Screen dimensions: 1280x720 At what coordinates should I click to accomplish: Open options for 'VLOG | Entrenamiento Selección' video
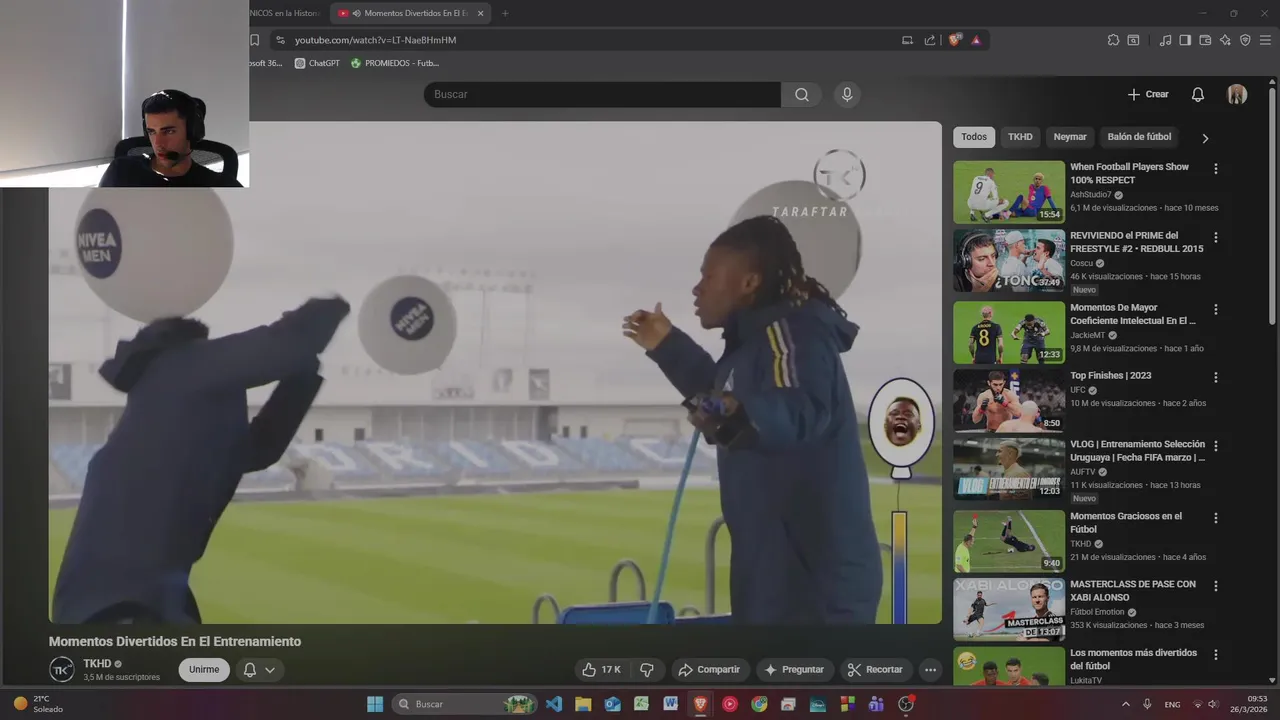click(x=1216, y=446)
